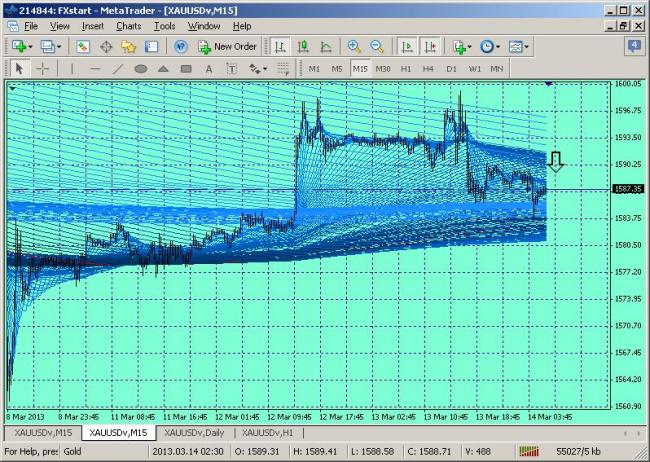The height and width of the screenshot is (462, 650).
Task: Zoom out of the chart
Action: (x=376, y=46)
